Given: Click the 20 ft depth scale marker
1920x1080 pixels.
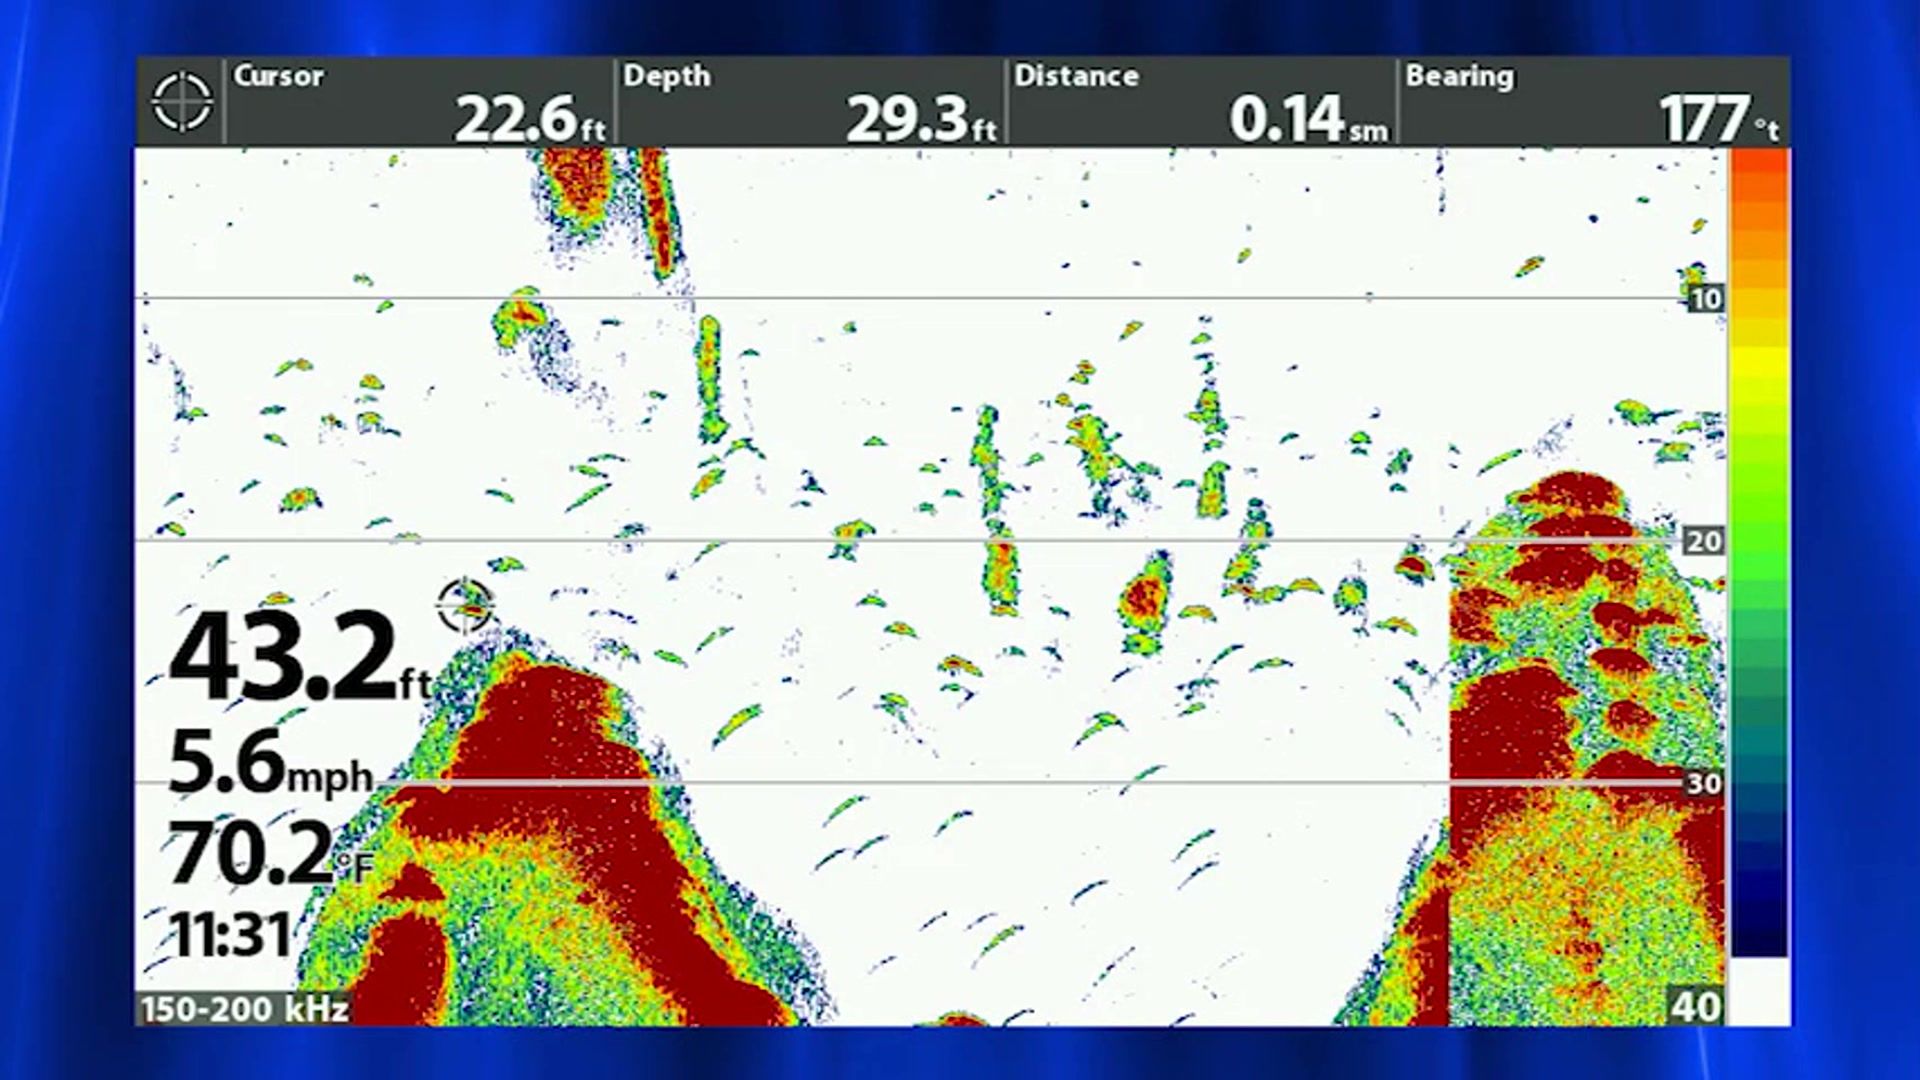Looking at the screenshot, I should tap(1703, 541).
